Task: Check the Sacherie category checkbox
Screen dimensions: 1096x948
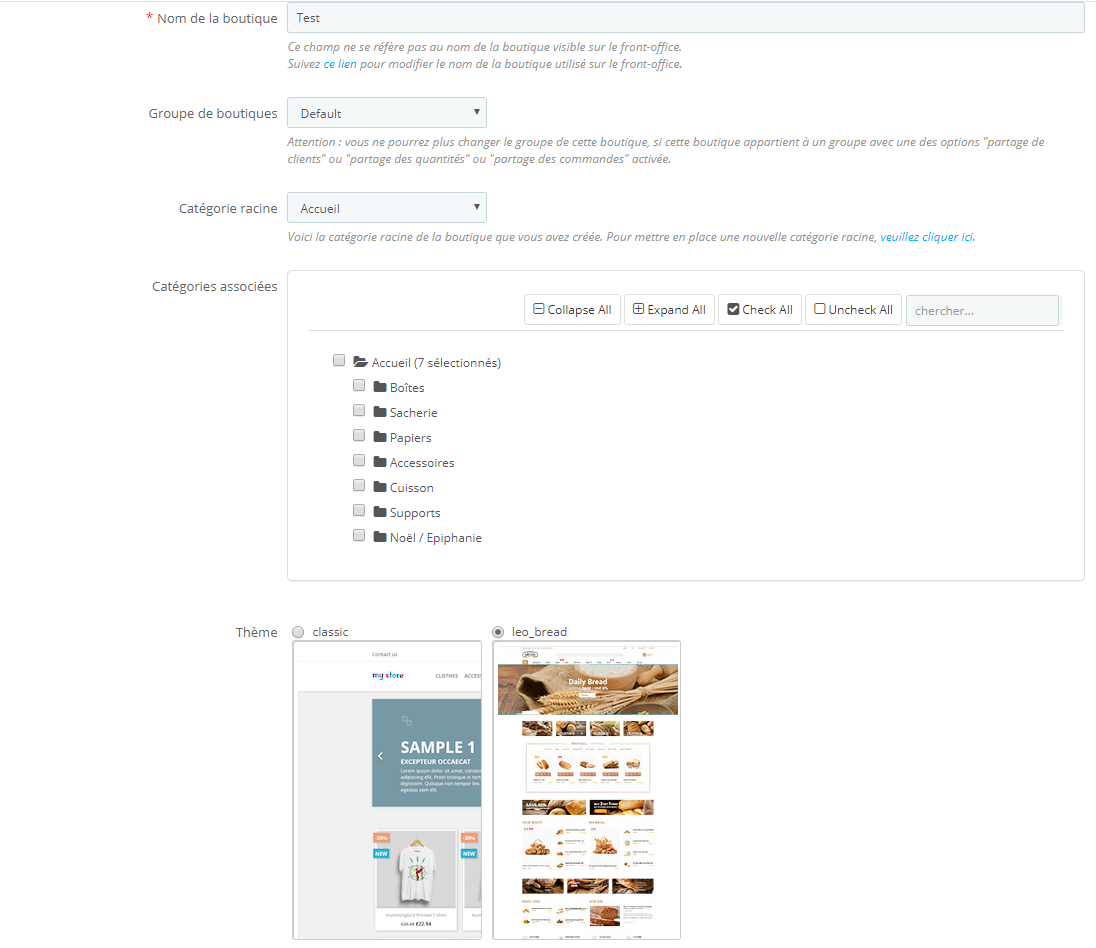Action: 359,410
